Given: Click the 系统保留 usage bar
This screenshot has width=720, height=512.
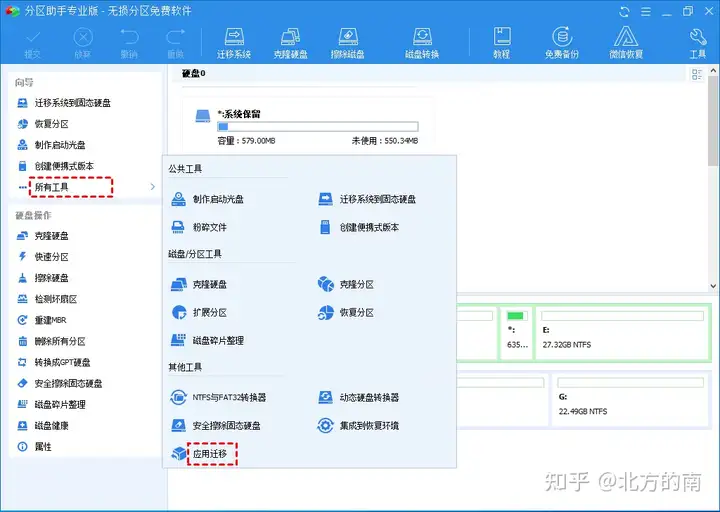Looking at the screenshot, I should 318,127.
